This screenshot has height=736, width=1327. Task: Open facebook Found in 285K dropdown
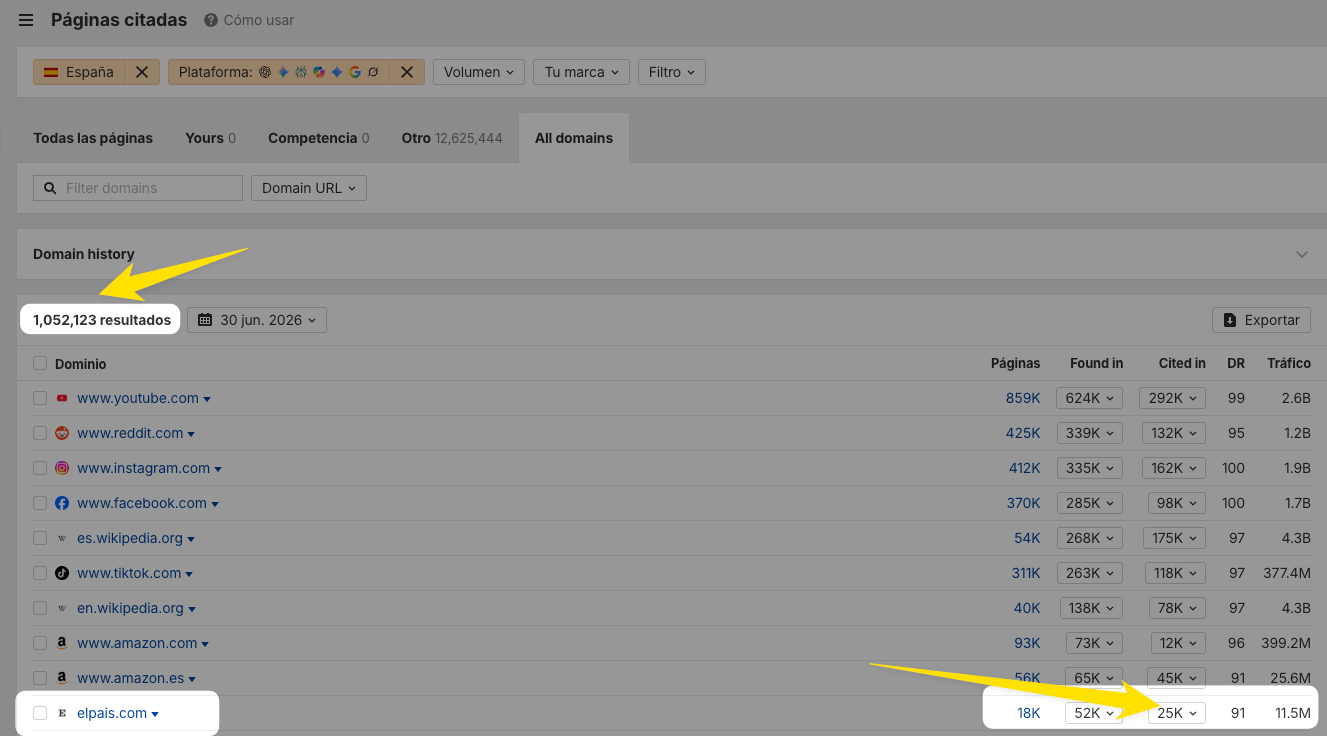[x=1089, y=503]
